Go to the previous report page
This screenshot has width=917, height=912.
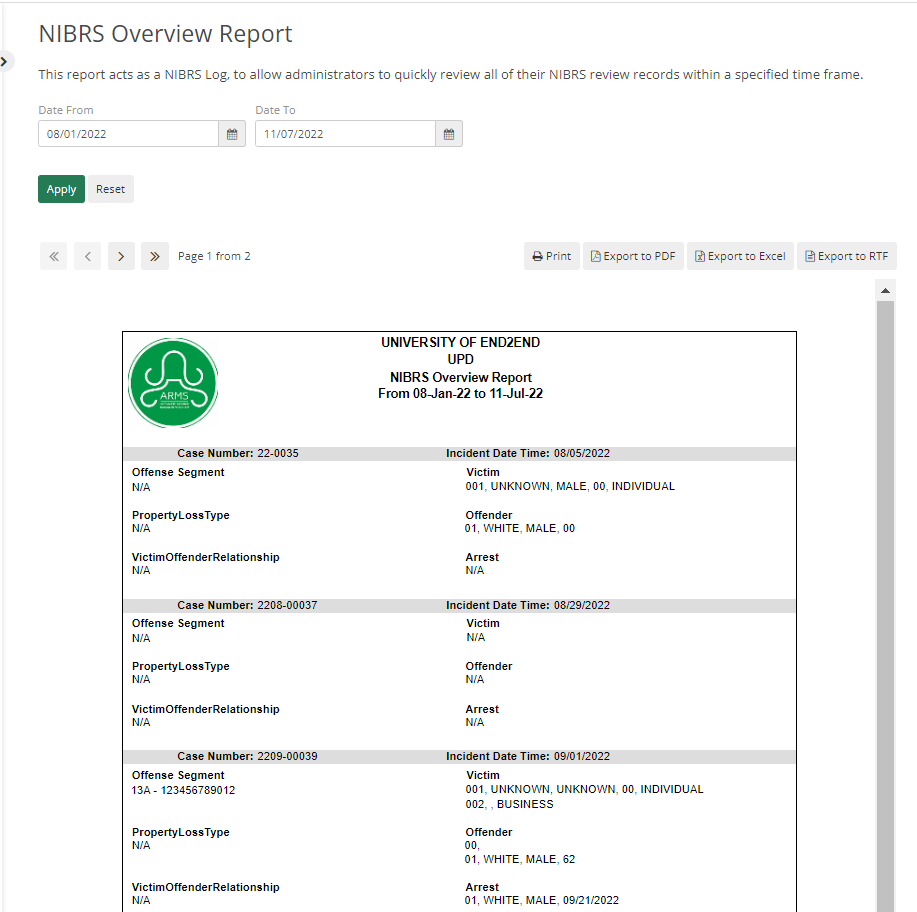(87, 255)
